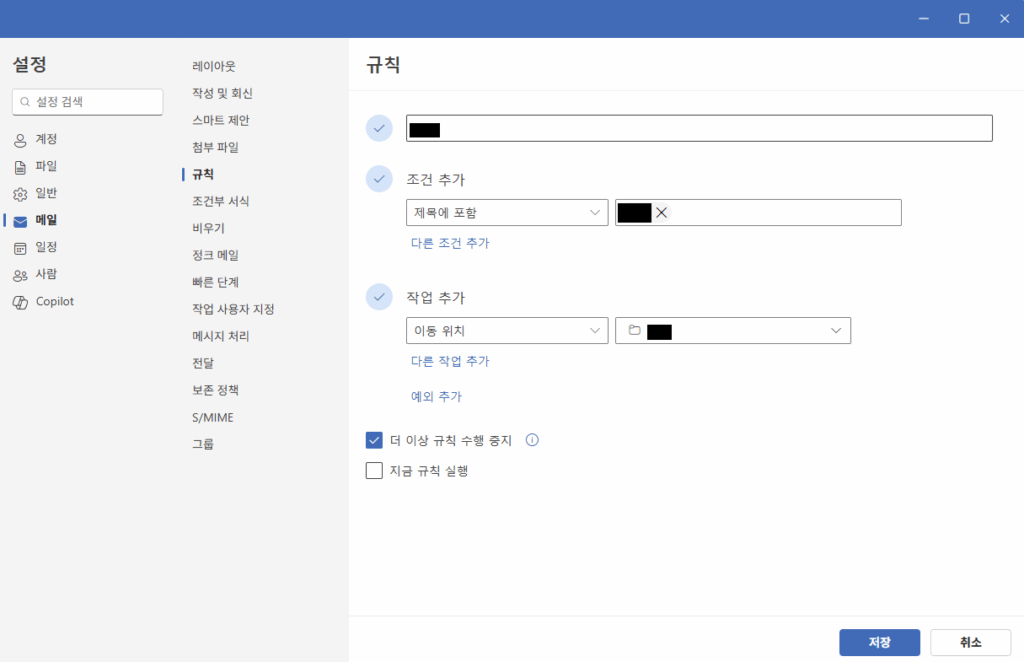
Task: Click the info icon beside 더 이상 규칙 수행 중지
Action: [x=531, y=440]
